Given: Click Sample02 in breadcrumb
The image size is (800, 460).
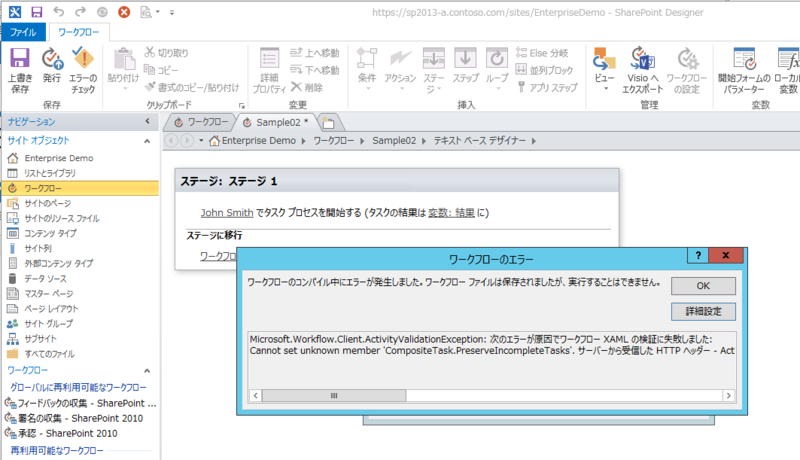Looking at the screenshot, I should pyautogui.click(x=394, y=141).
